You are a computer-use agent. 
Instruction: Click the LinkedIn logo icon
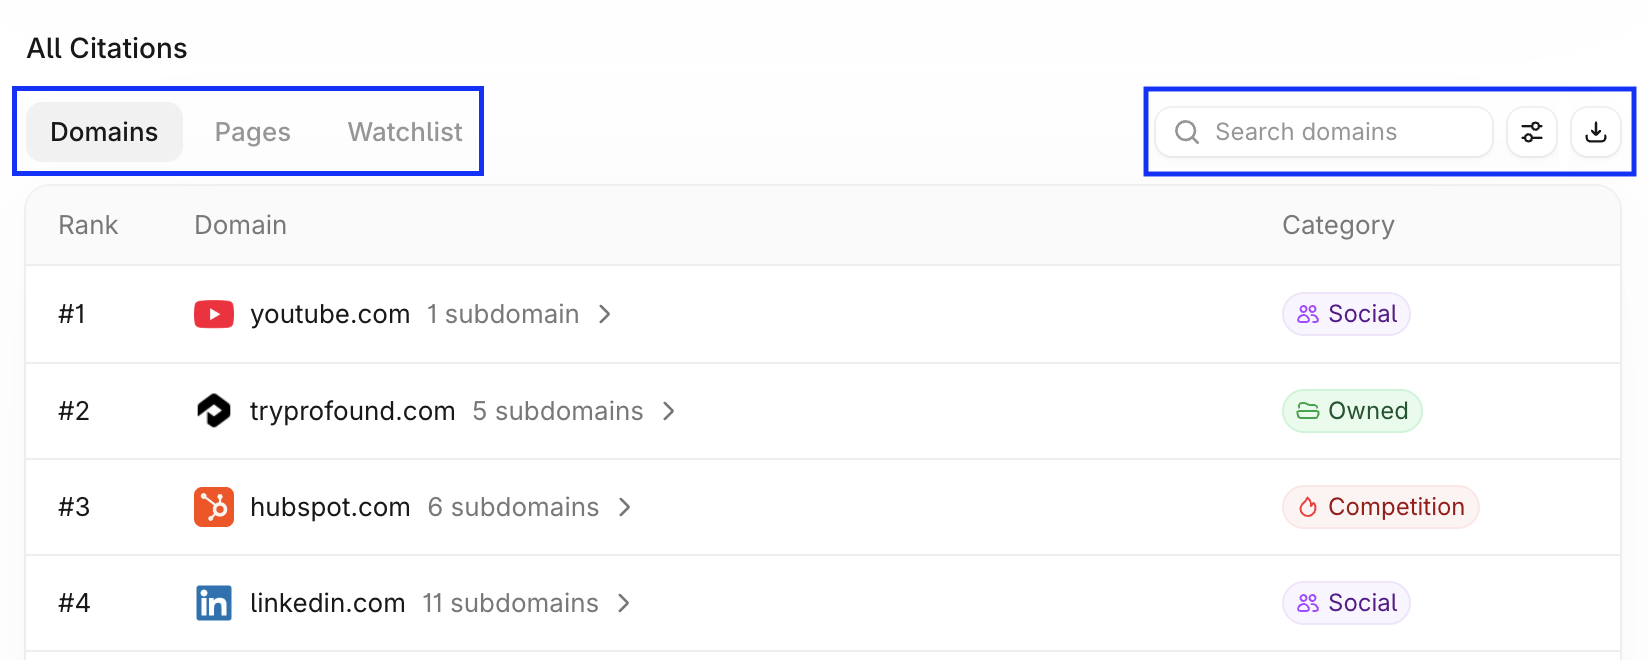(214, 603)
